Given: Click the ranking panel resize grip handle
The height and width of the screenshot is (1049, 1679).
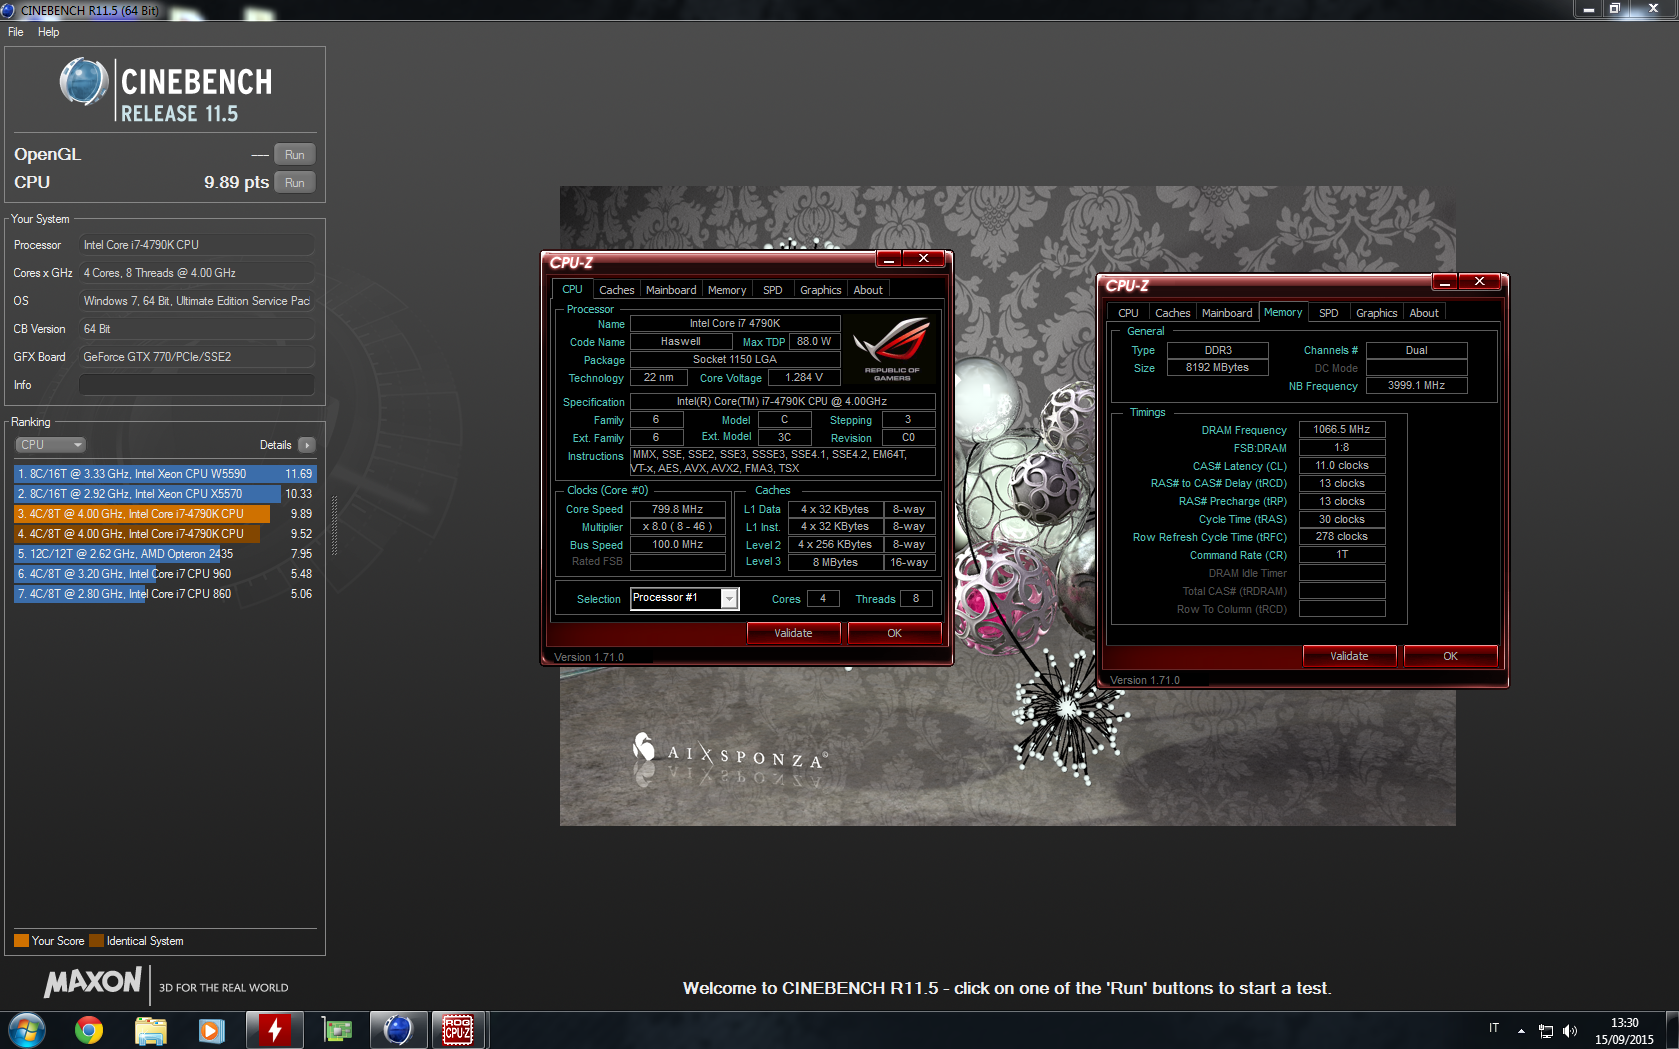Looking at the screenshot, I should coord(334,525).
